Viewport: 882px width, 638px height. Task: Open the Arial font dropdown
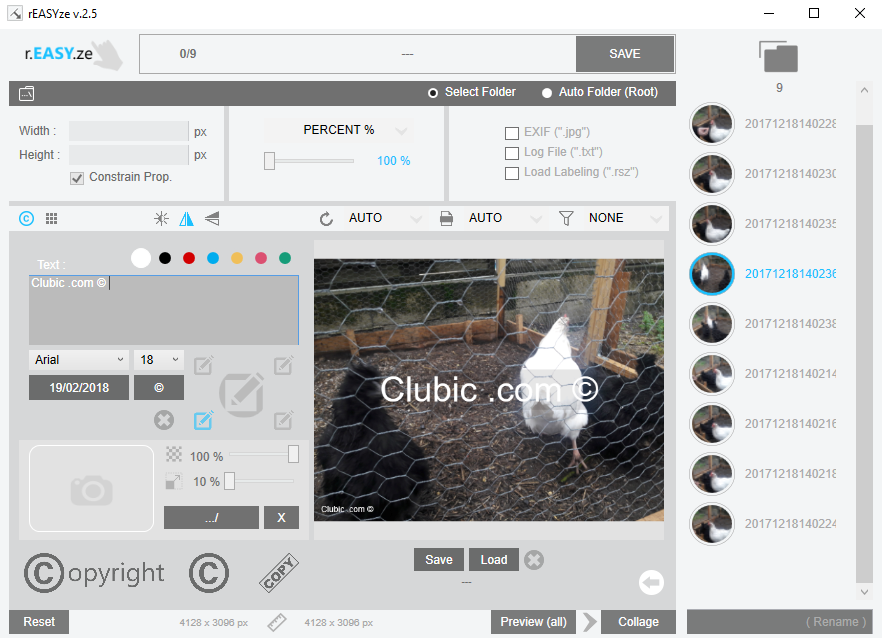[x=79, y=360]
